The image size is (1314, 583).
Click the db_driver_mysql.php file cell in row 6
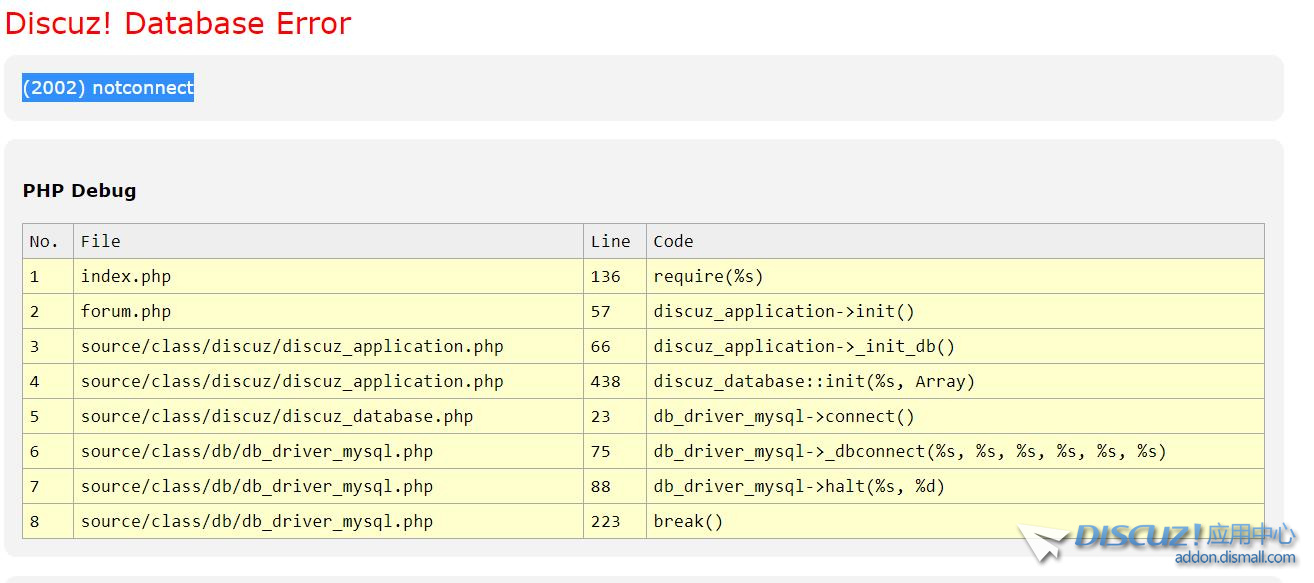tap(328, 451)
